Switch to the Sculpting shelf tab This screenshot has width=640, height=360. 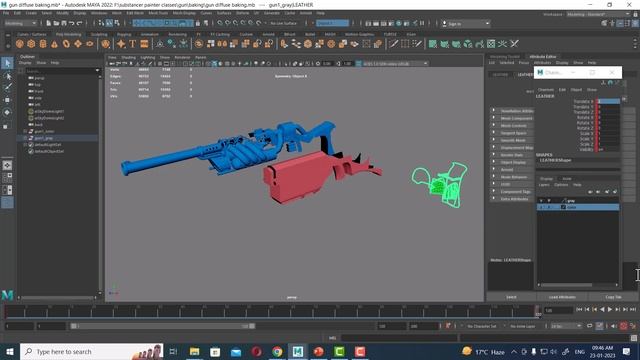(x=99, y=34)
